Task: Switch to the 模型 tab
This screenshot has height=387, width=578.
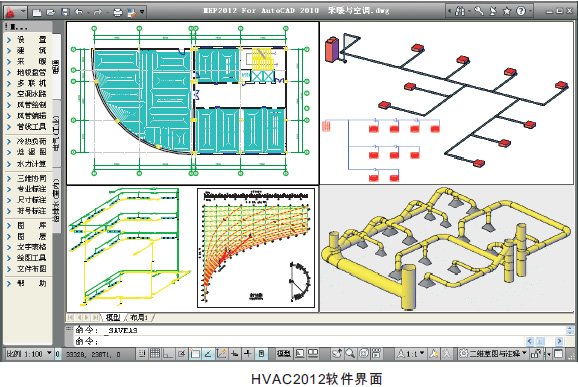Action: click(112, 317)
